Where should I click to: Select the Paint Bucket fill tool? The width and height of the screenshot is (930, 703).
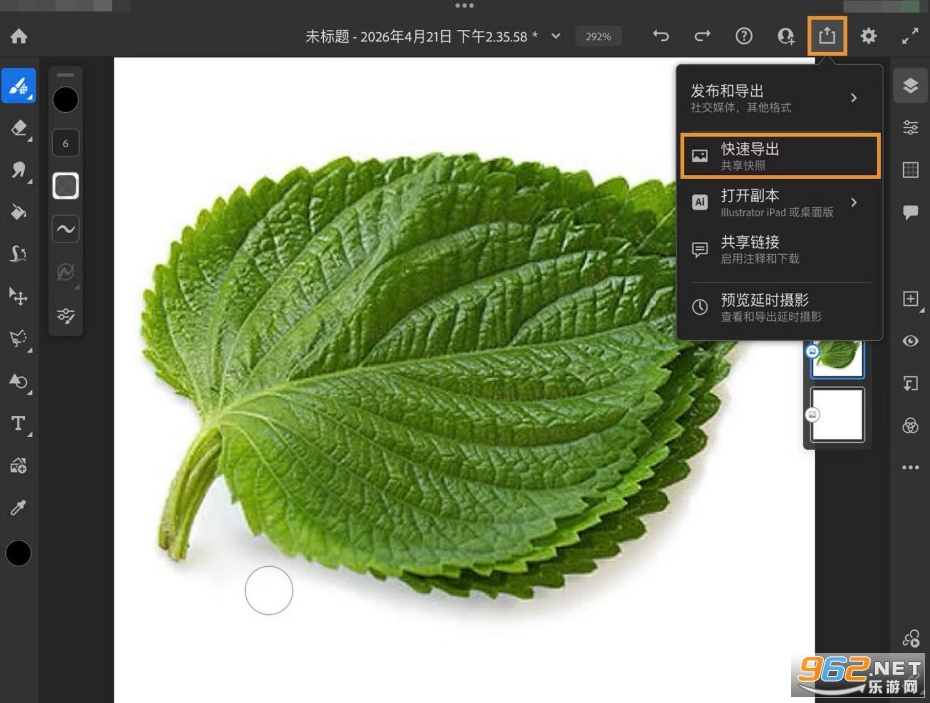coord(18,212)
